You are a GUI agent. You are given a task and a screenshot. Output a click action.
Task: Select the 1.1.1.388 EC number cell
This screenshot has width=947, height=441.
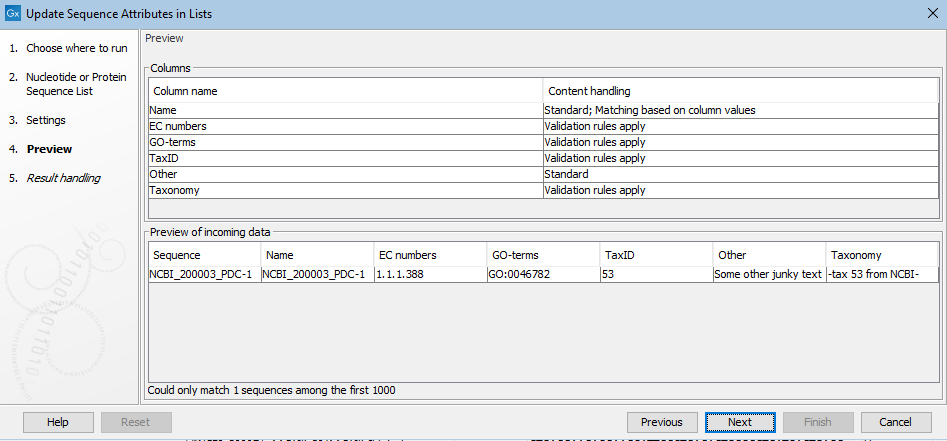coord(428,274)
